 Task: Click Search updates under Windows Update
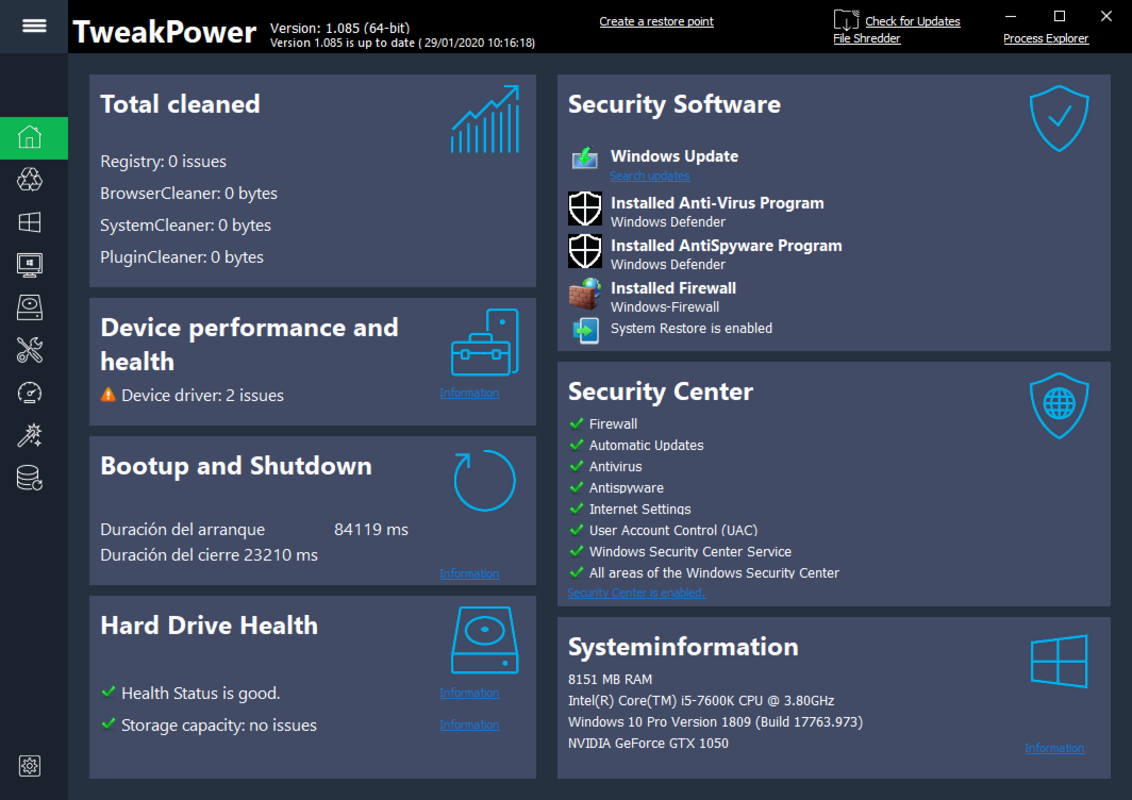pyautogui.click(x=650, y=175)
